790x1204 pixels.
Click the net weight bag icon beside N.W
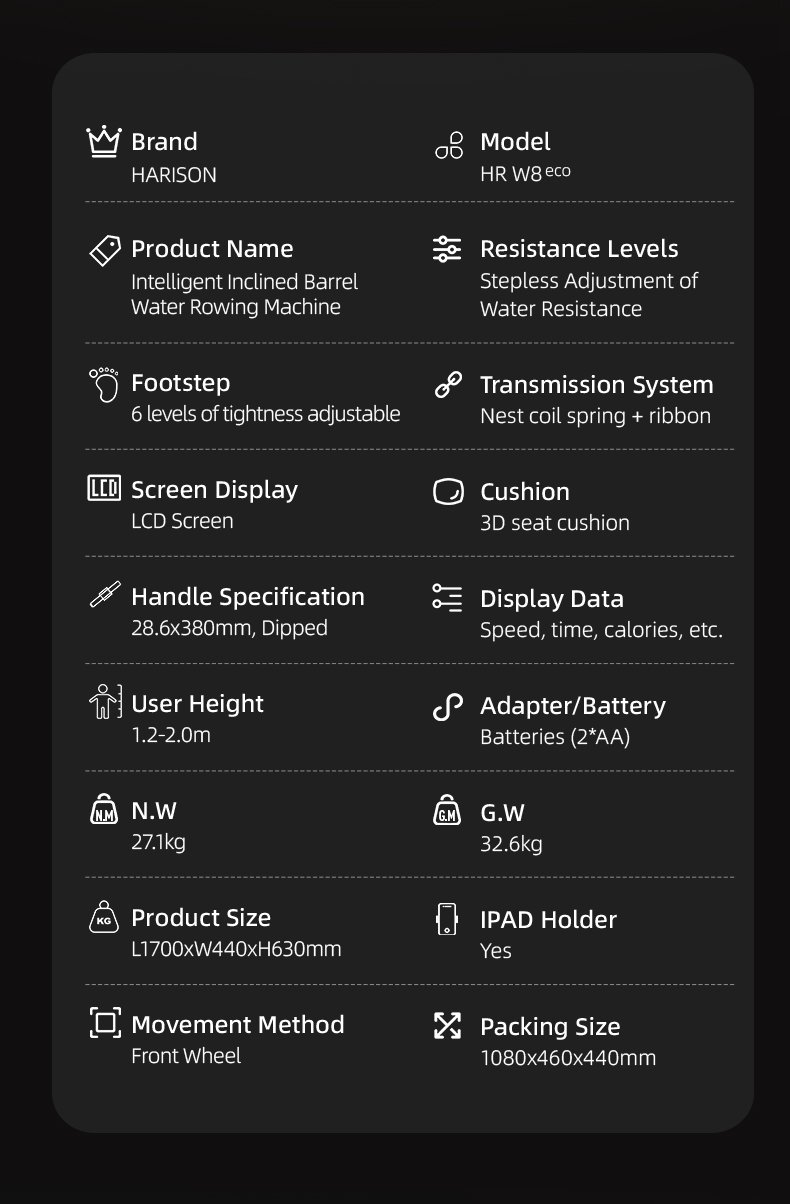104,810
